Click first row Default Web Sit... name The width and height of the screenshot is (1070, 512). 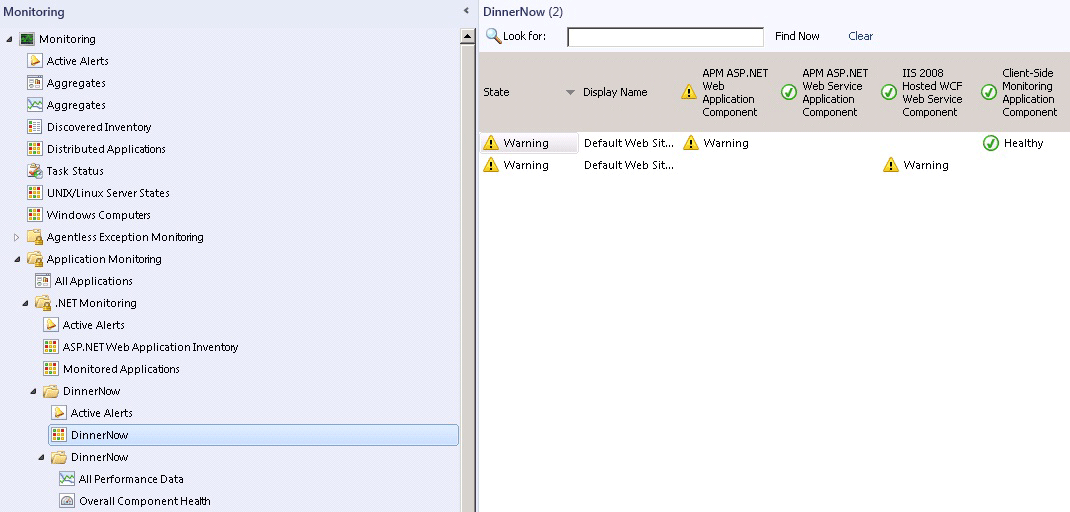pos(628,143)
